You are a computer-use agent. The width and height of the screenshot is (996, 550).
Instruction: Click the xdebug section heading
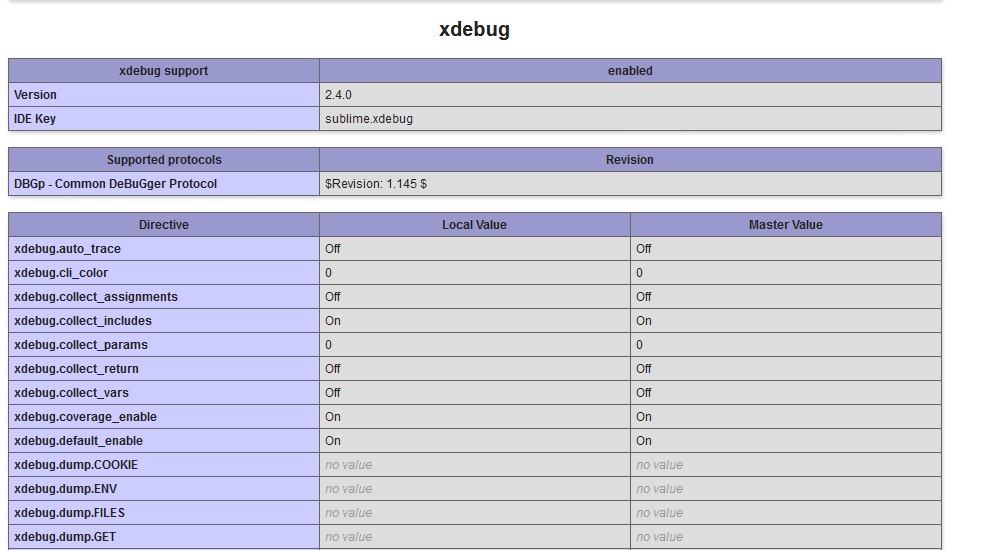[474, 30]
